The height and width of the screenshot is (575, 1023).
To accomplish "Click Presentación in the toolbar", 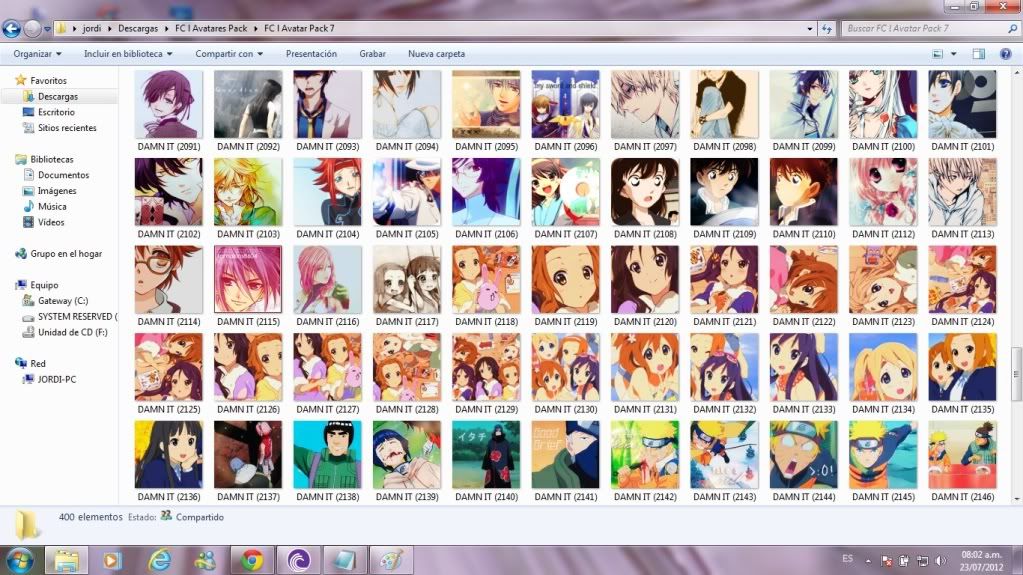I will tap(311, 54).
